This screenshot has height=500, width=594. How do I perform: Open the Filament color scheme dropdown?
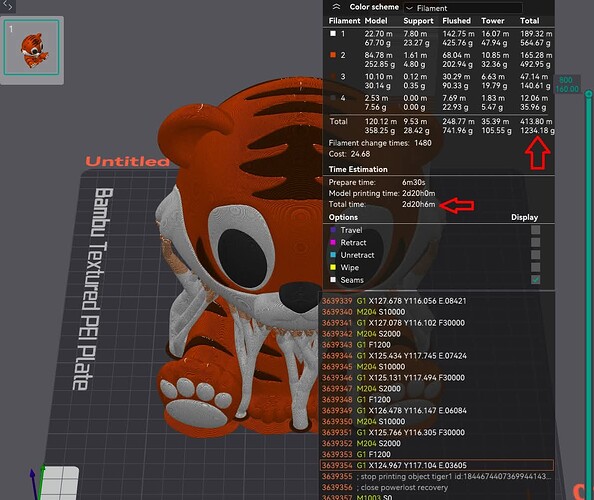[x=463, y=8]
